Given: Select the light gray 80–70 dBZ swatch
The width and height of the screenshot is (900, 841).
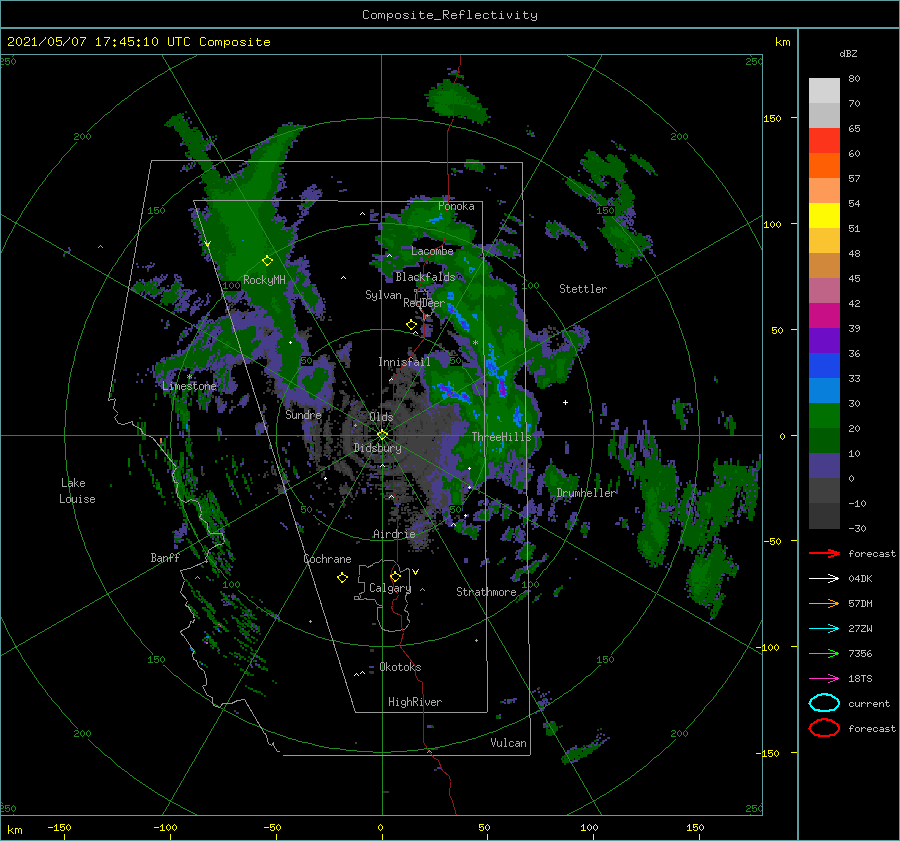Looking at the screenshot, I should (x=824, y=90).
